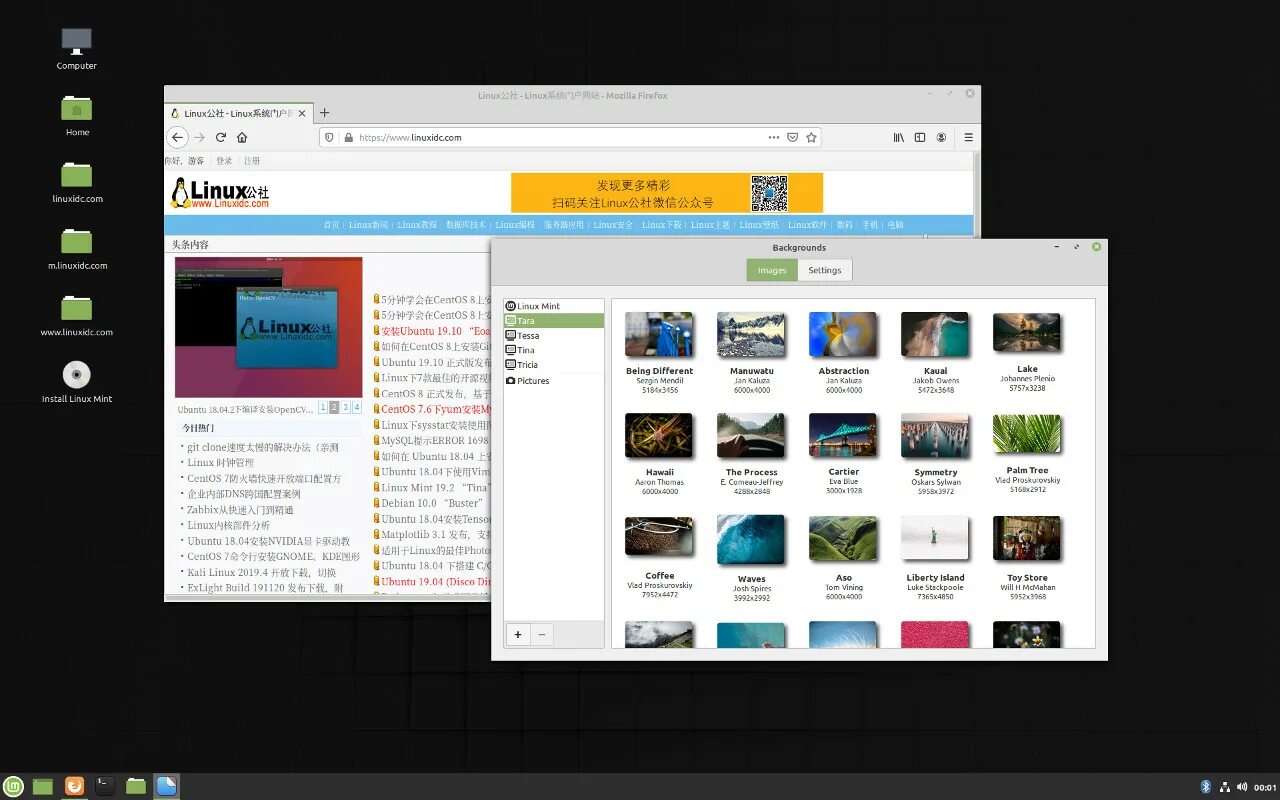Choose the Abstraction wallpaper thumbnail
The image size is (1280, 800).
click(843, 334)
